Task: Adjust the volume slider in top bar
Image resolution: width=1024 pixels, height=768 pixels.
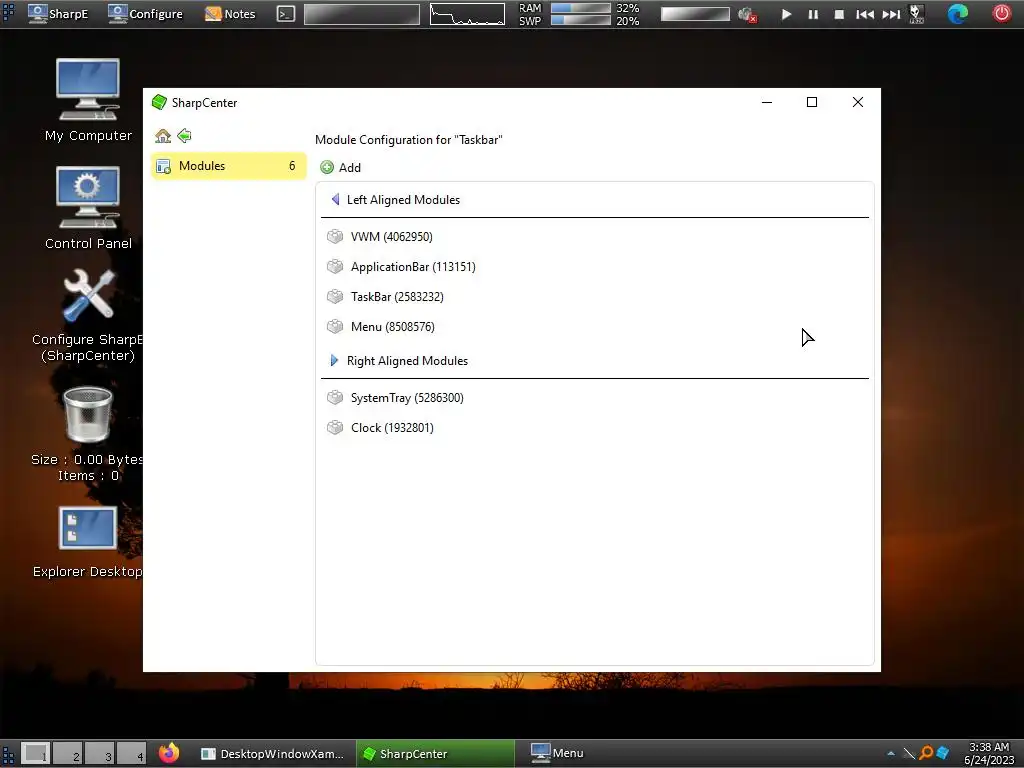Action: tap(695, 14)
